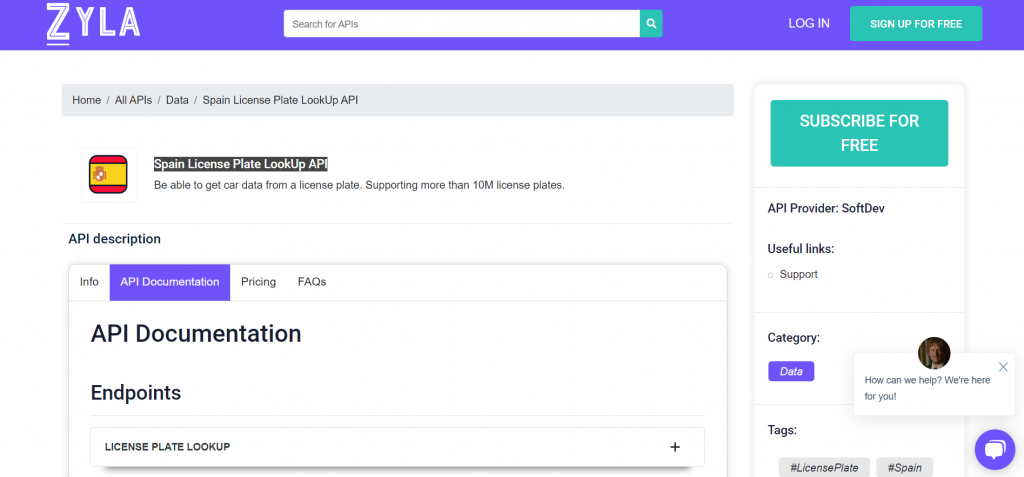Click the support agent avatar

(934, 353)
